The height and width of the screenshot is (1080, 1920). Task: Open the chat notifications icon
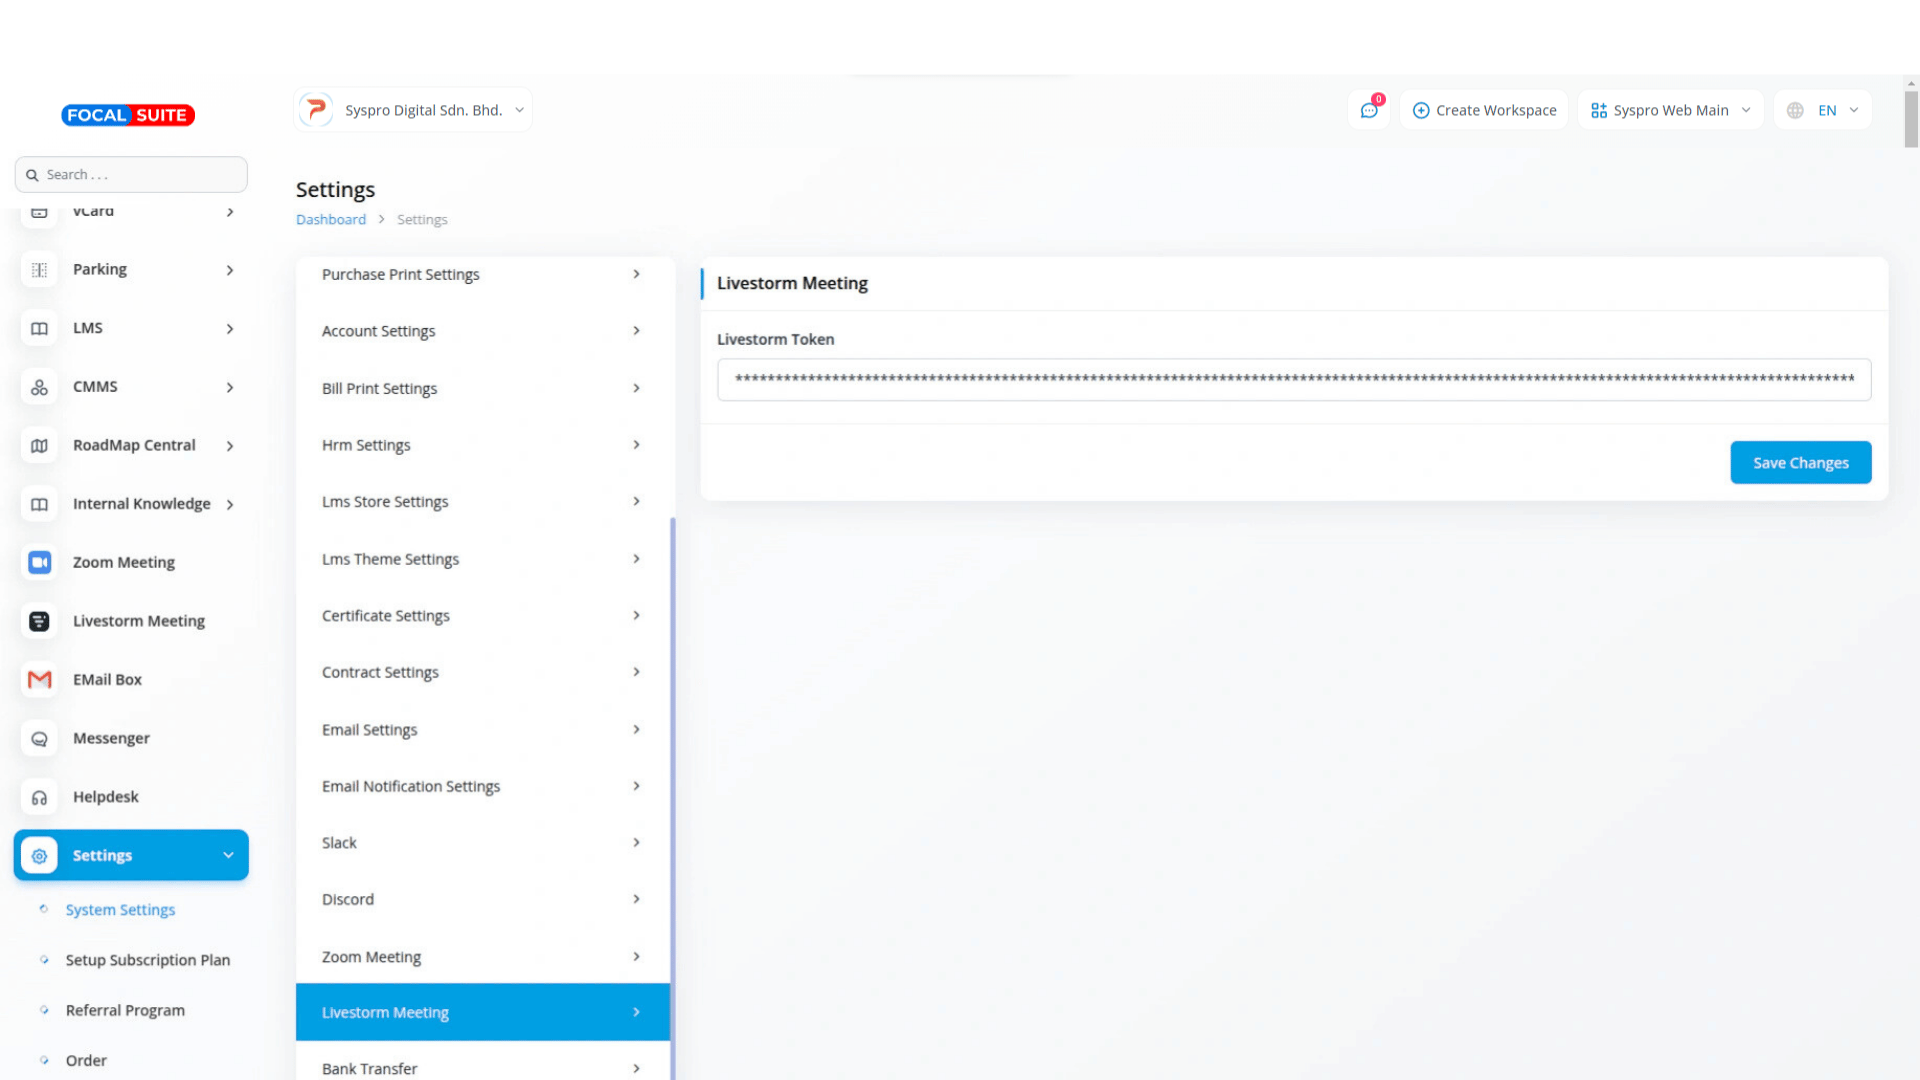pyautogui.click(x=1369, y=110)
